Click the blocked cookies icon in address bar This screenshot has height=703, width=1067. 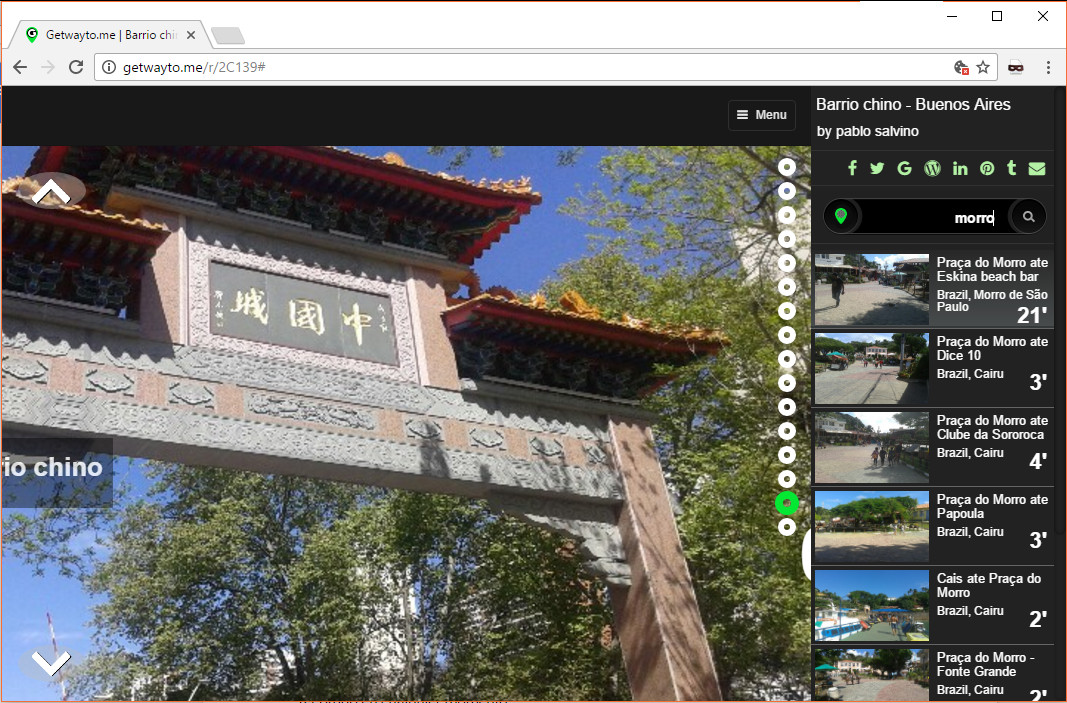pos(961,67)
